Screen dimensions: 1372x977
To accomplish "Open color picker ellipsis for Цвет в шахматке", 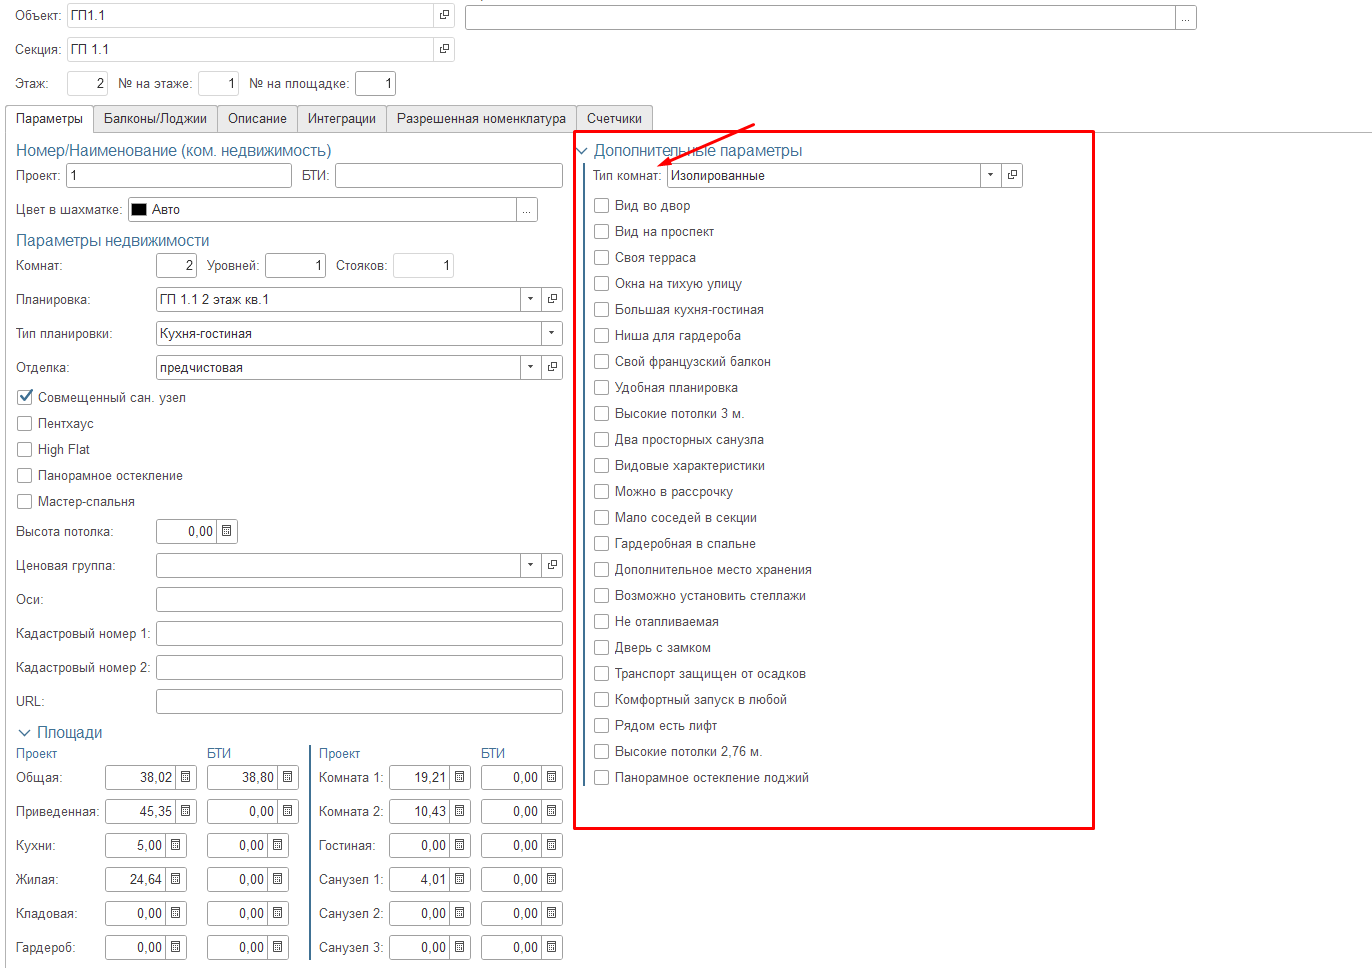I will click(527, 209).
